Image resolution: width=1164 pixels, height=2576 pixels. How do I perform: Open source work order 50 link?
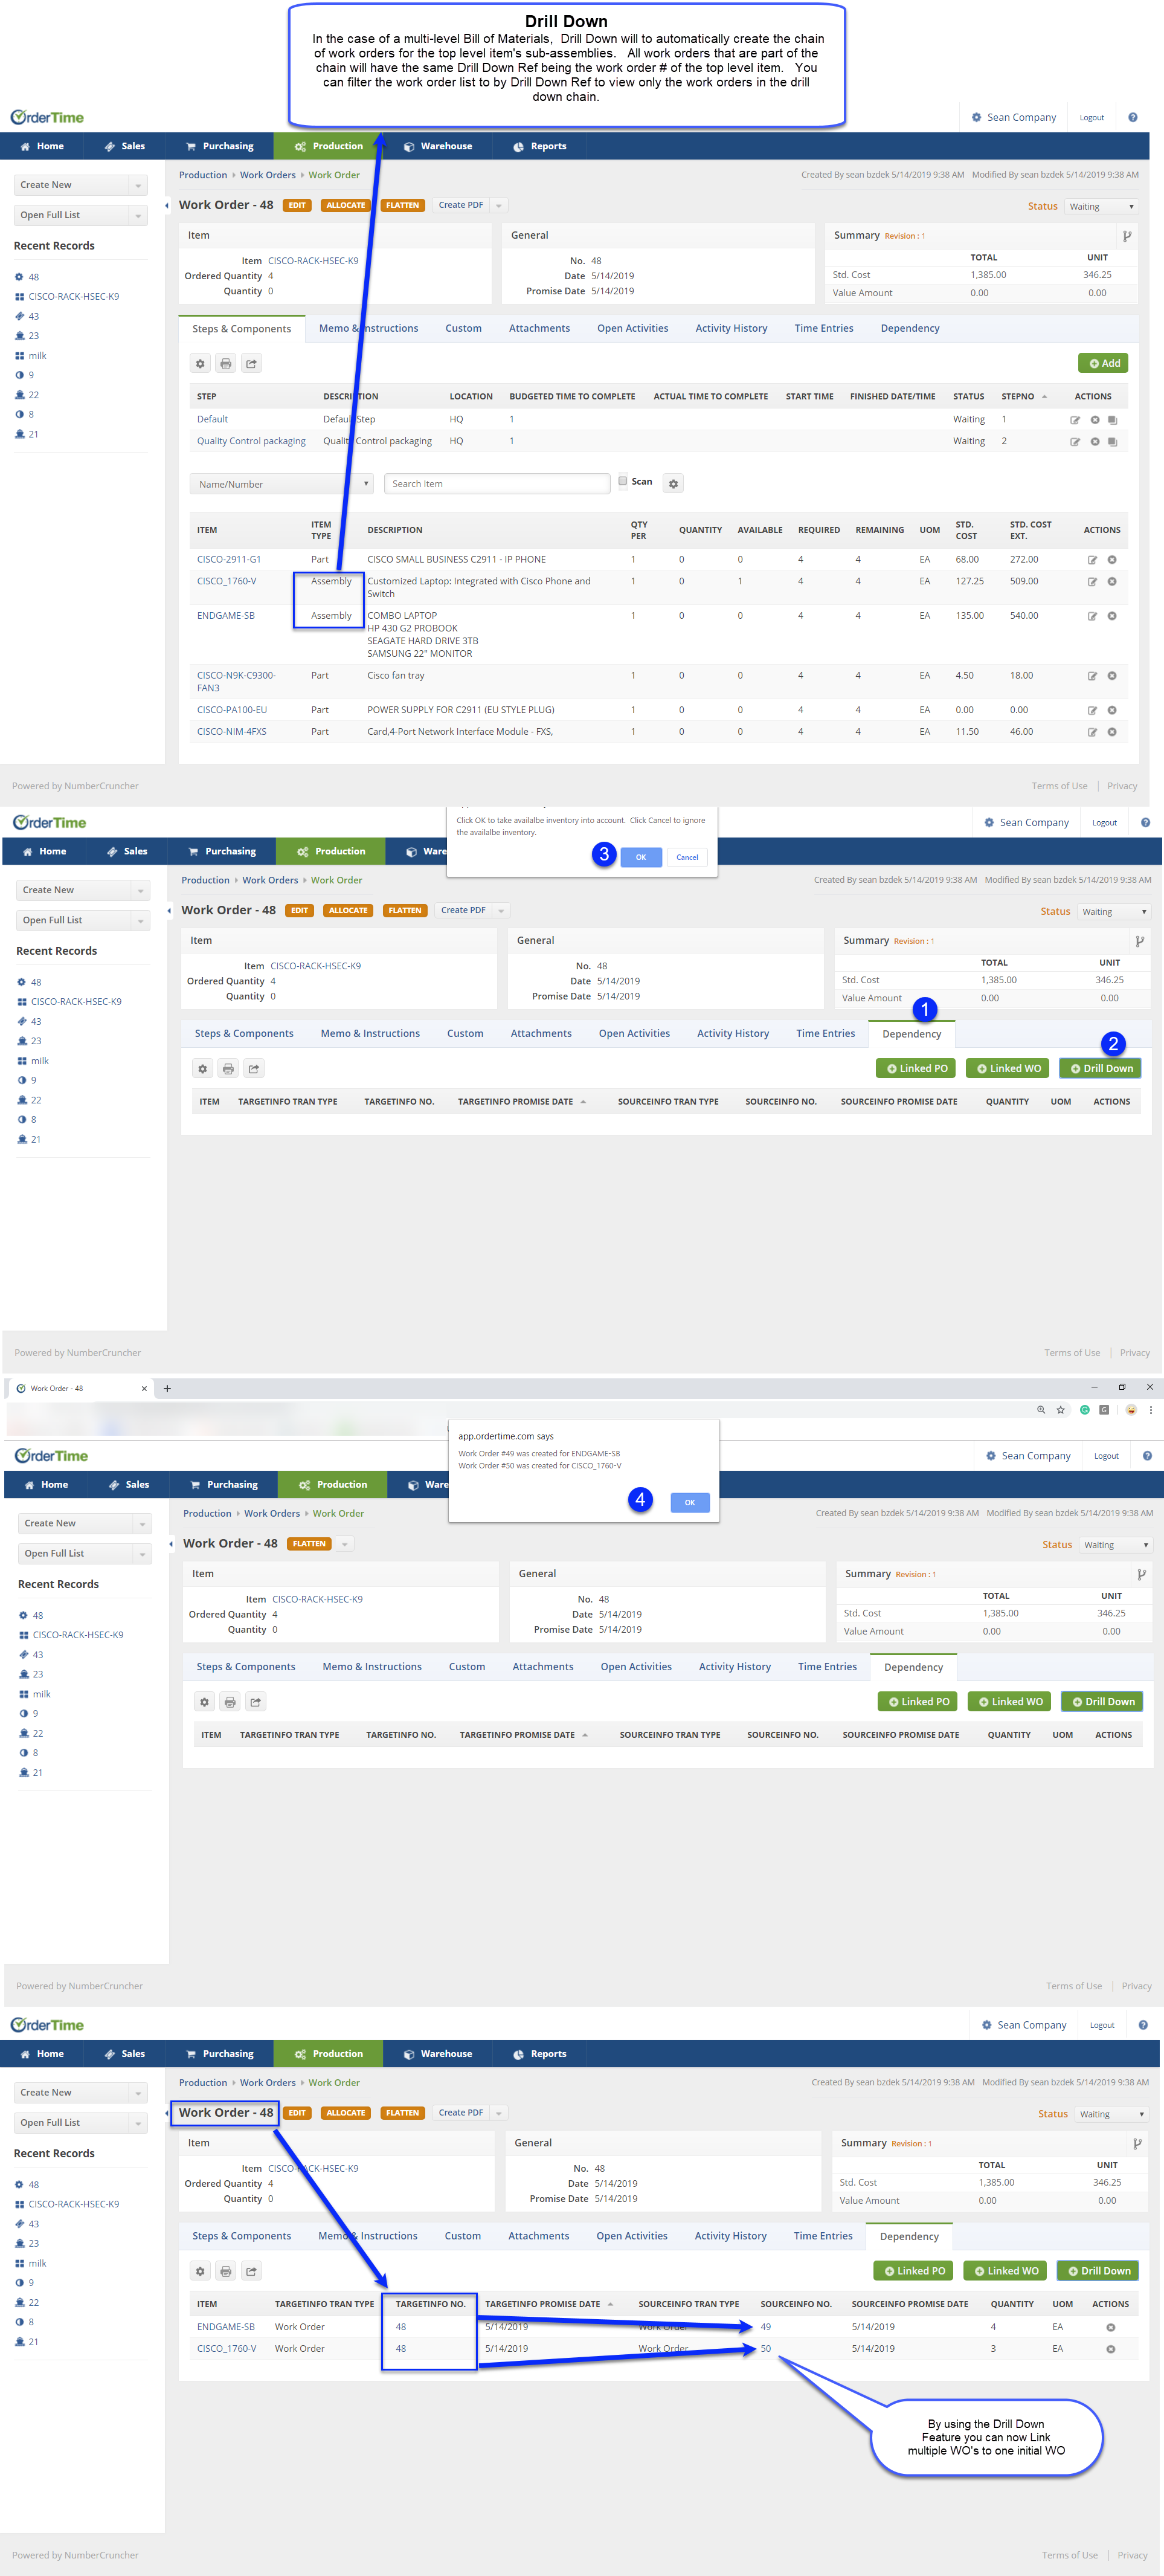[x=765, y=2349]
